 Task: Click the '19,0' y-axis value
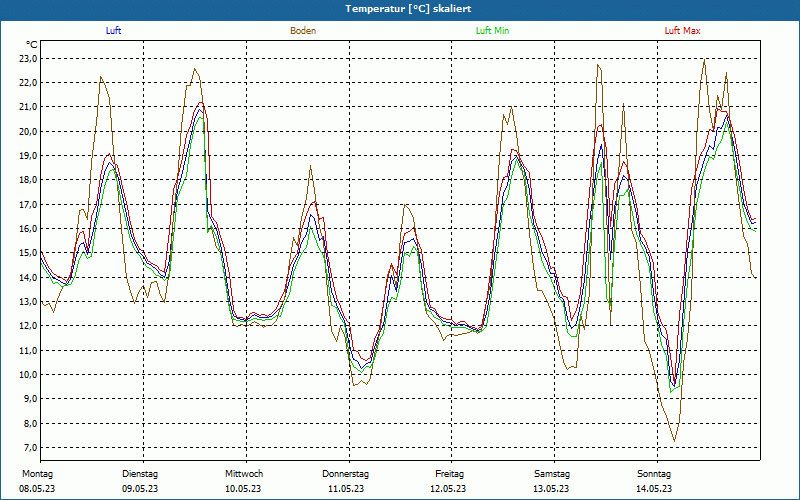(x=28, y=156)
